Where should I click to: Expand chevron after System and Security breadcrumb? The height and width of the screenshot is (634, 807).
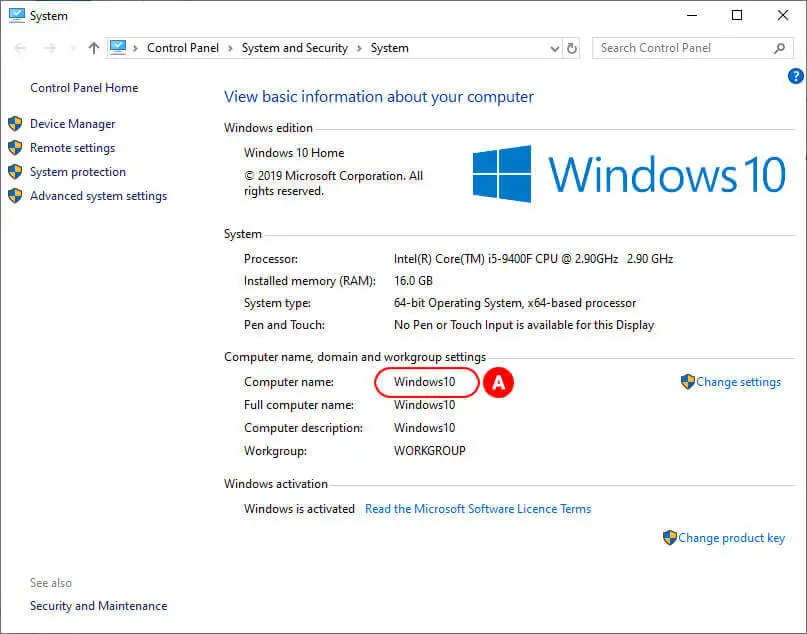click(359, 49)
